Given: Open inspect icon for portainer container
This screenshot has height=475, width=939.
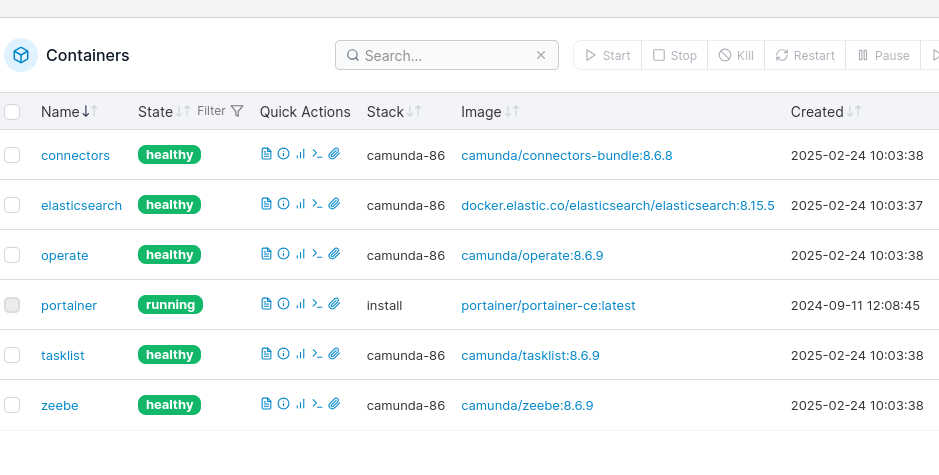Looking at the screenshot, I should 283,304.
